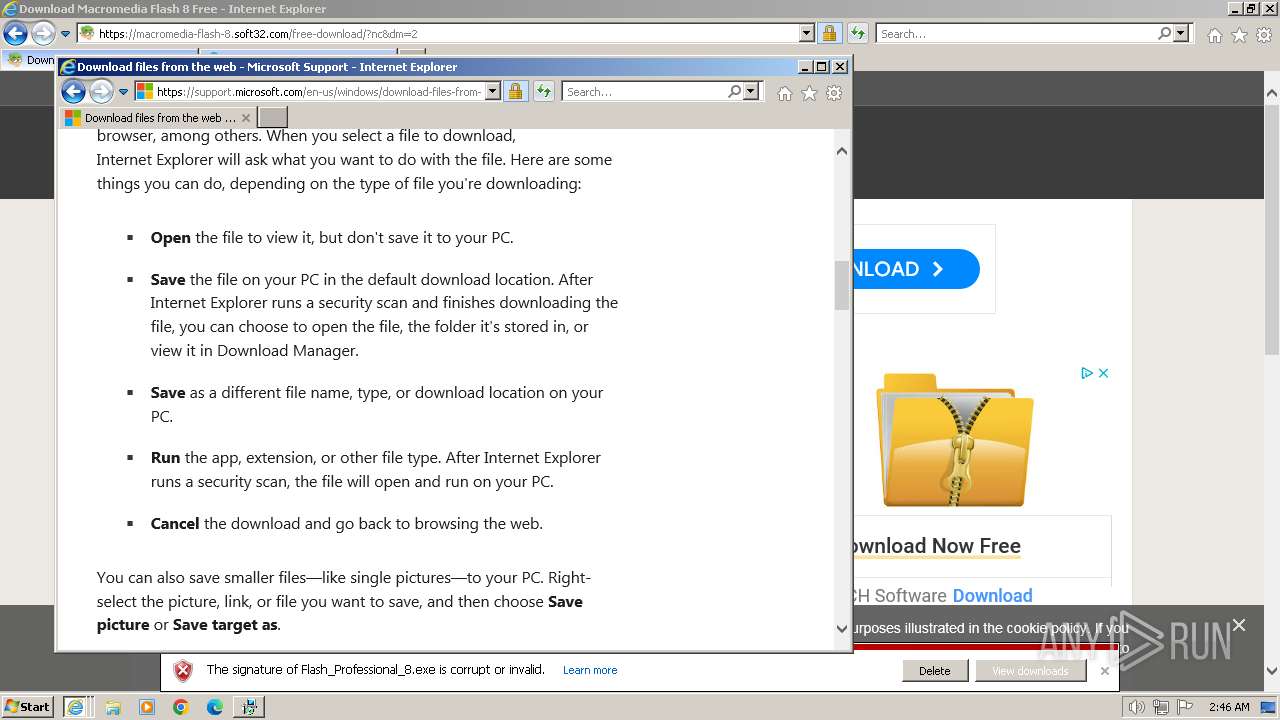Refresh the soft32 page

pyautogui.click(x=857, y=34)
